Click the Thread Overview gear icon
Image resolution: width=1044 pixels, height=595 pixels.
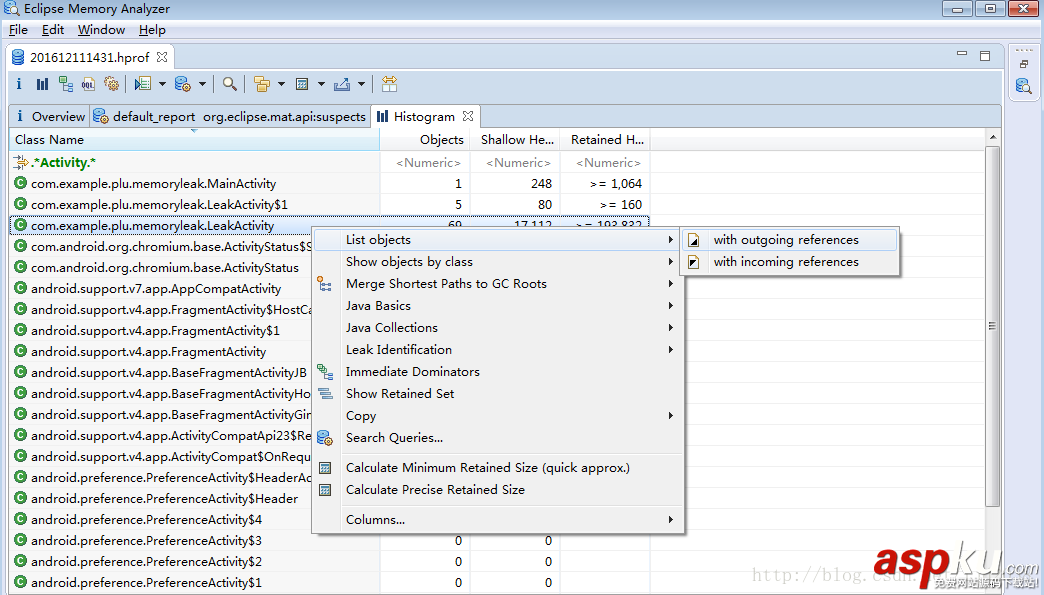pyautogui.click(x=111, y=84)
